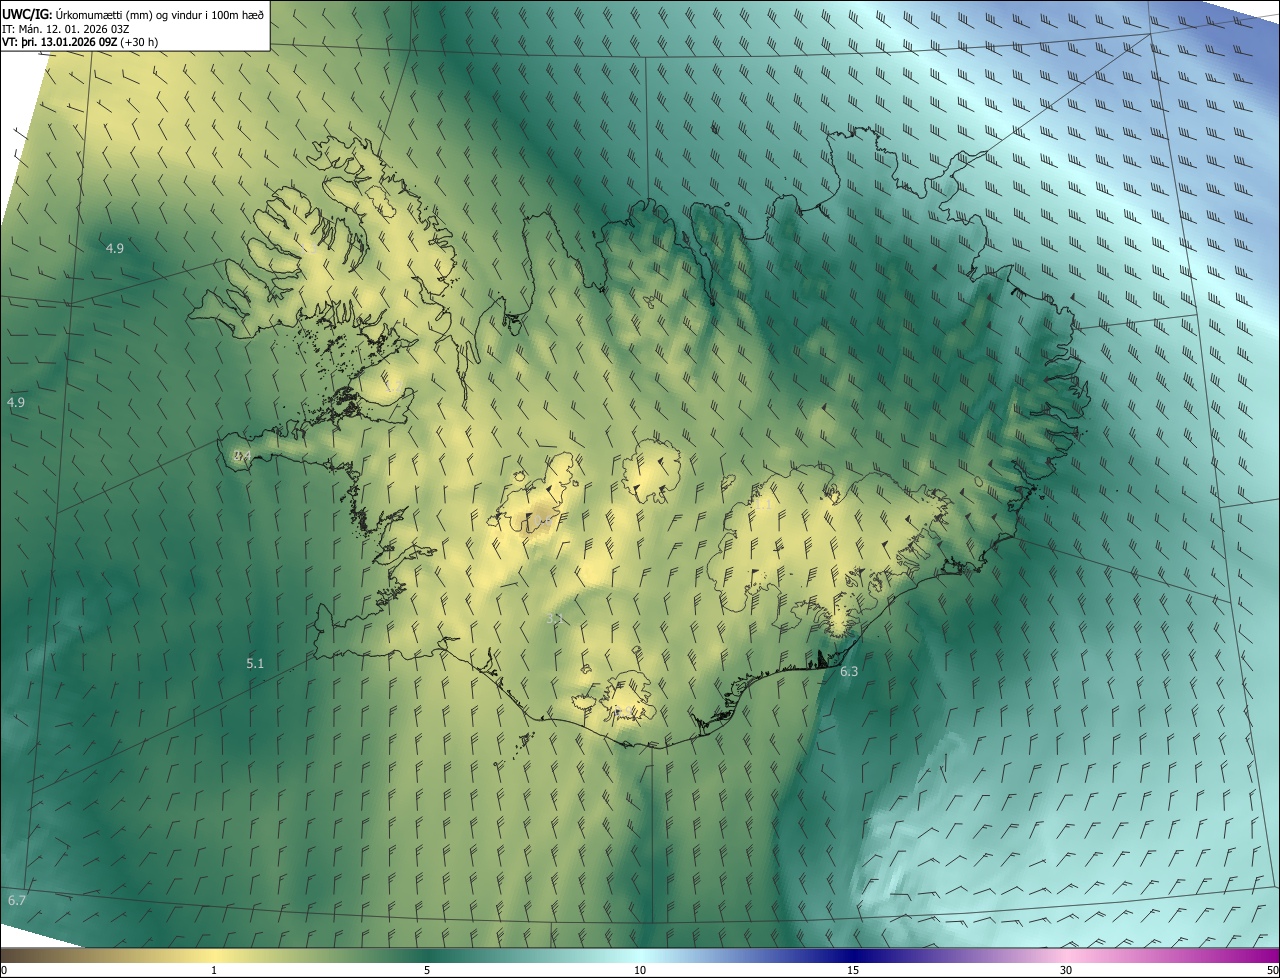
Task: Click the faint 3.1 value label in south Iceland
Action: click(x=556, y=619)
